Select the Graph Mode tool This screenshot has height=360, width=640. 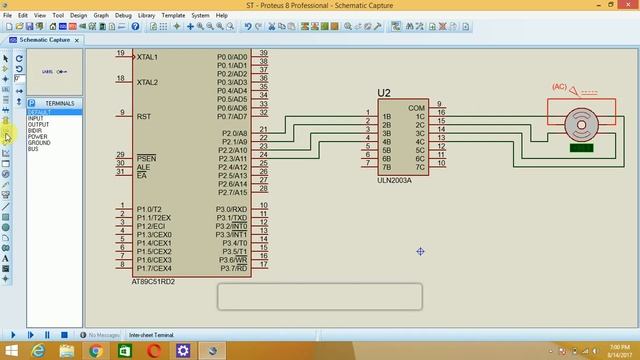[6, 153]
